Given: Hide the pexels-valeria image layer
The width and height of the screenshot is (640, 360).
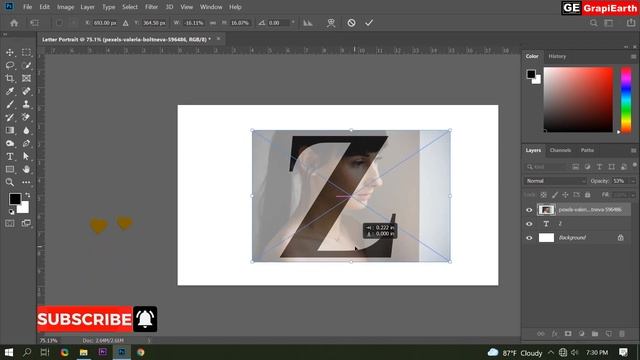Looking at the screenshot, I should coord(529,210).
